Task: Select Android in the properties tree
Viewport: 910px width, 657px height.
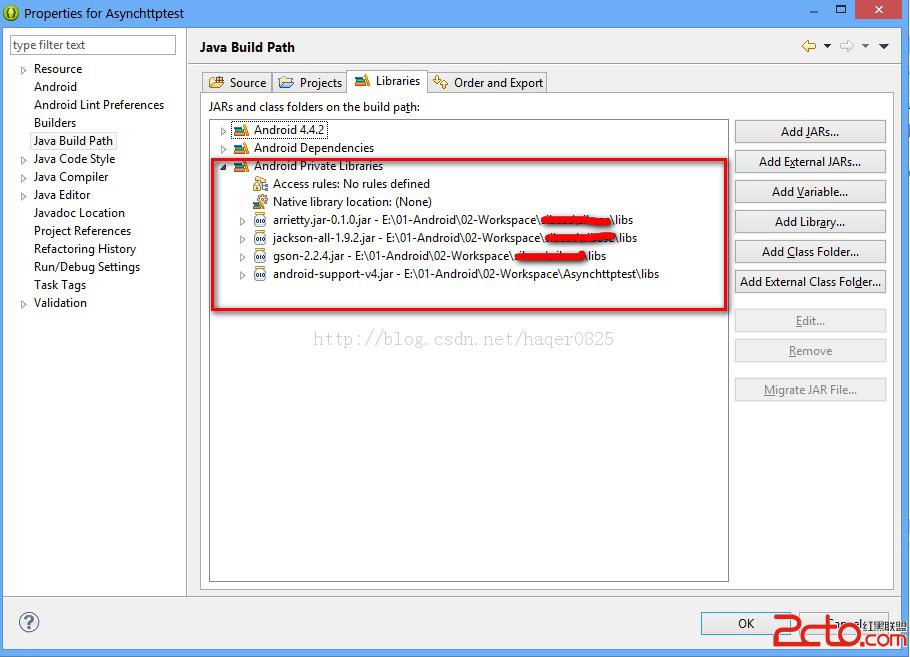Action: point(55,86)
